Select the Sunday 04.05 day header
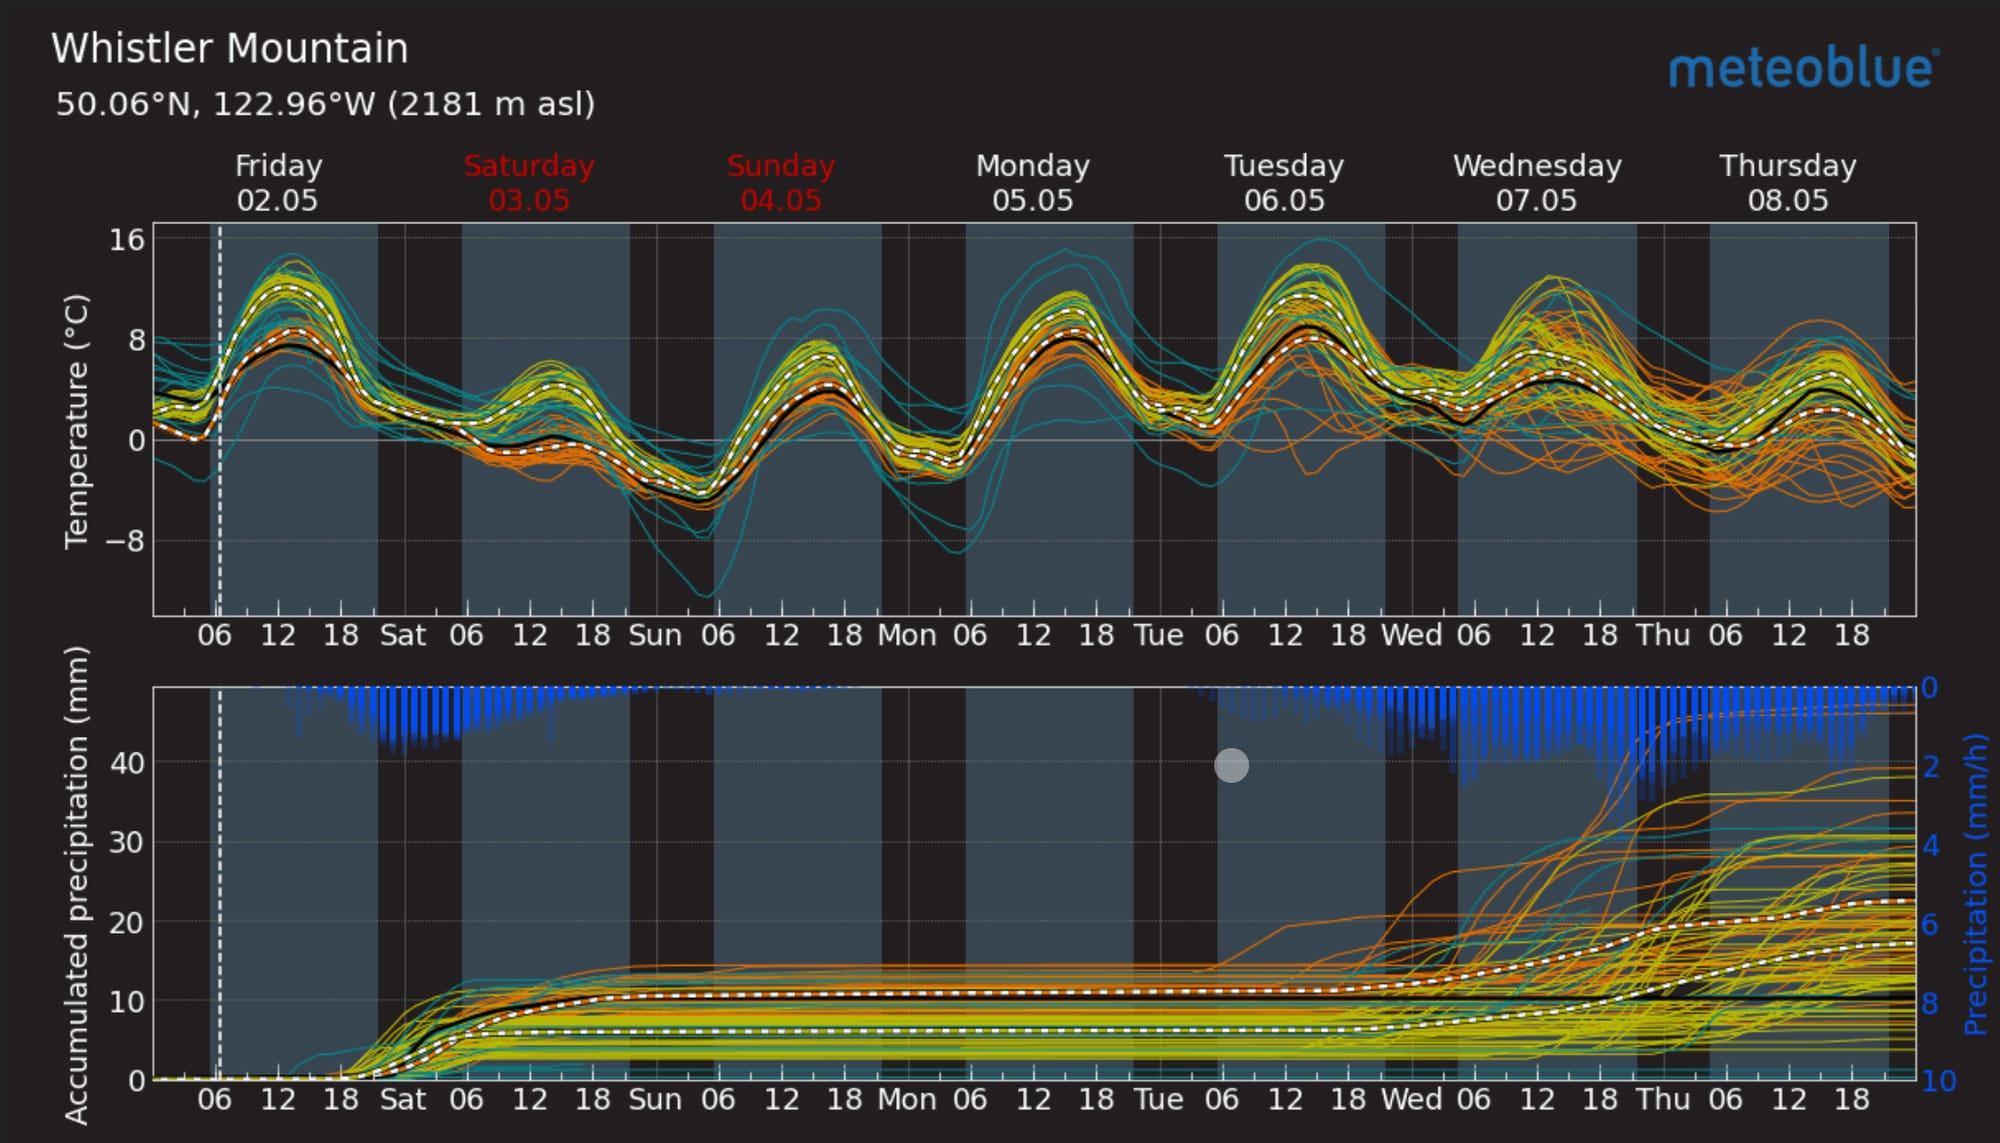The image size is (2000, 1143). point(781,183)
